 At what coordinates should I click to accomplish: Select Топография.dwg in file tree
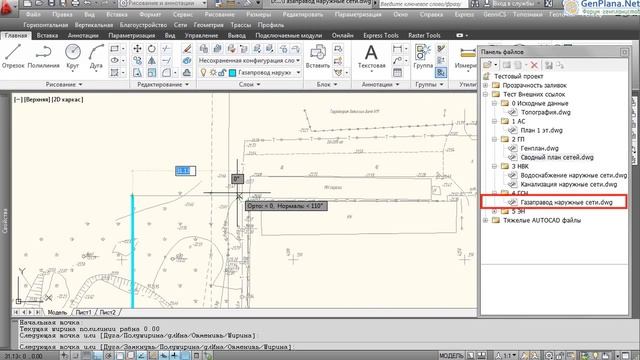pos(545,112)
